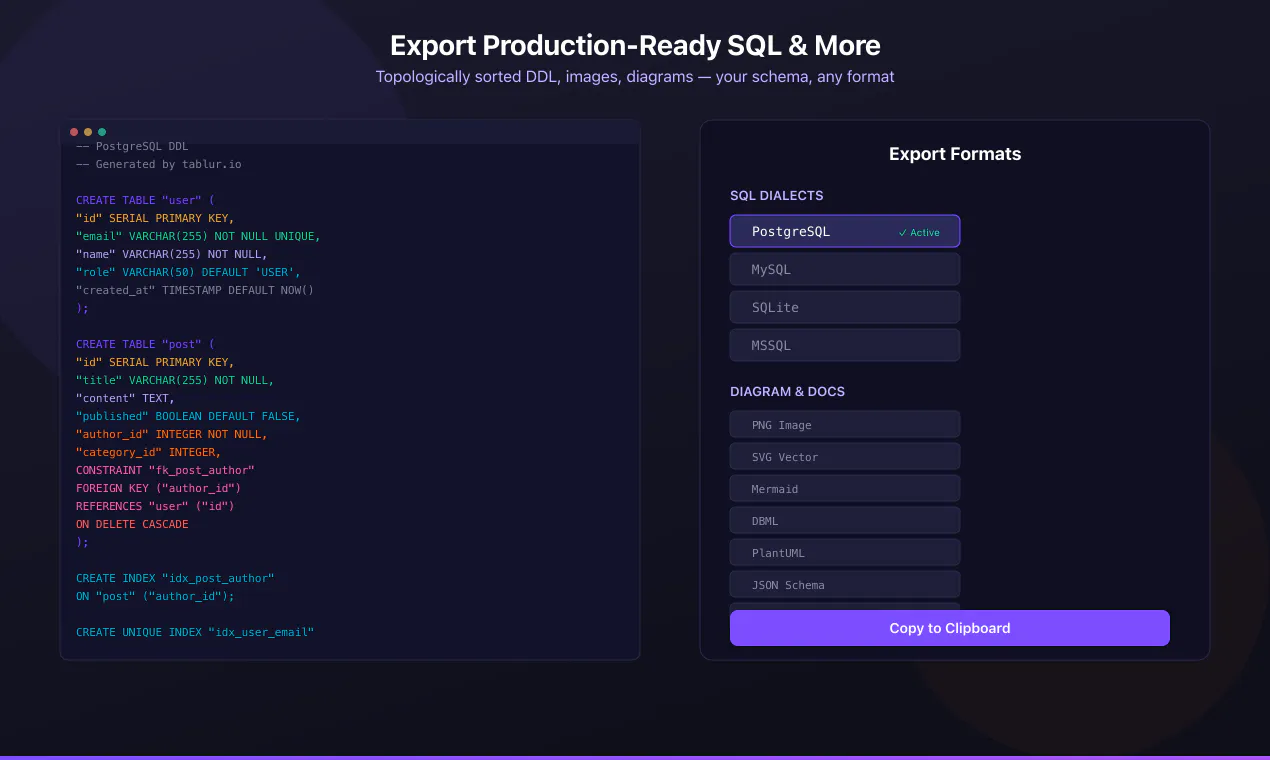
Task: Click the 'CREATE INDEX "idx_post_author"' line
Action: click(175, 578)
